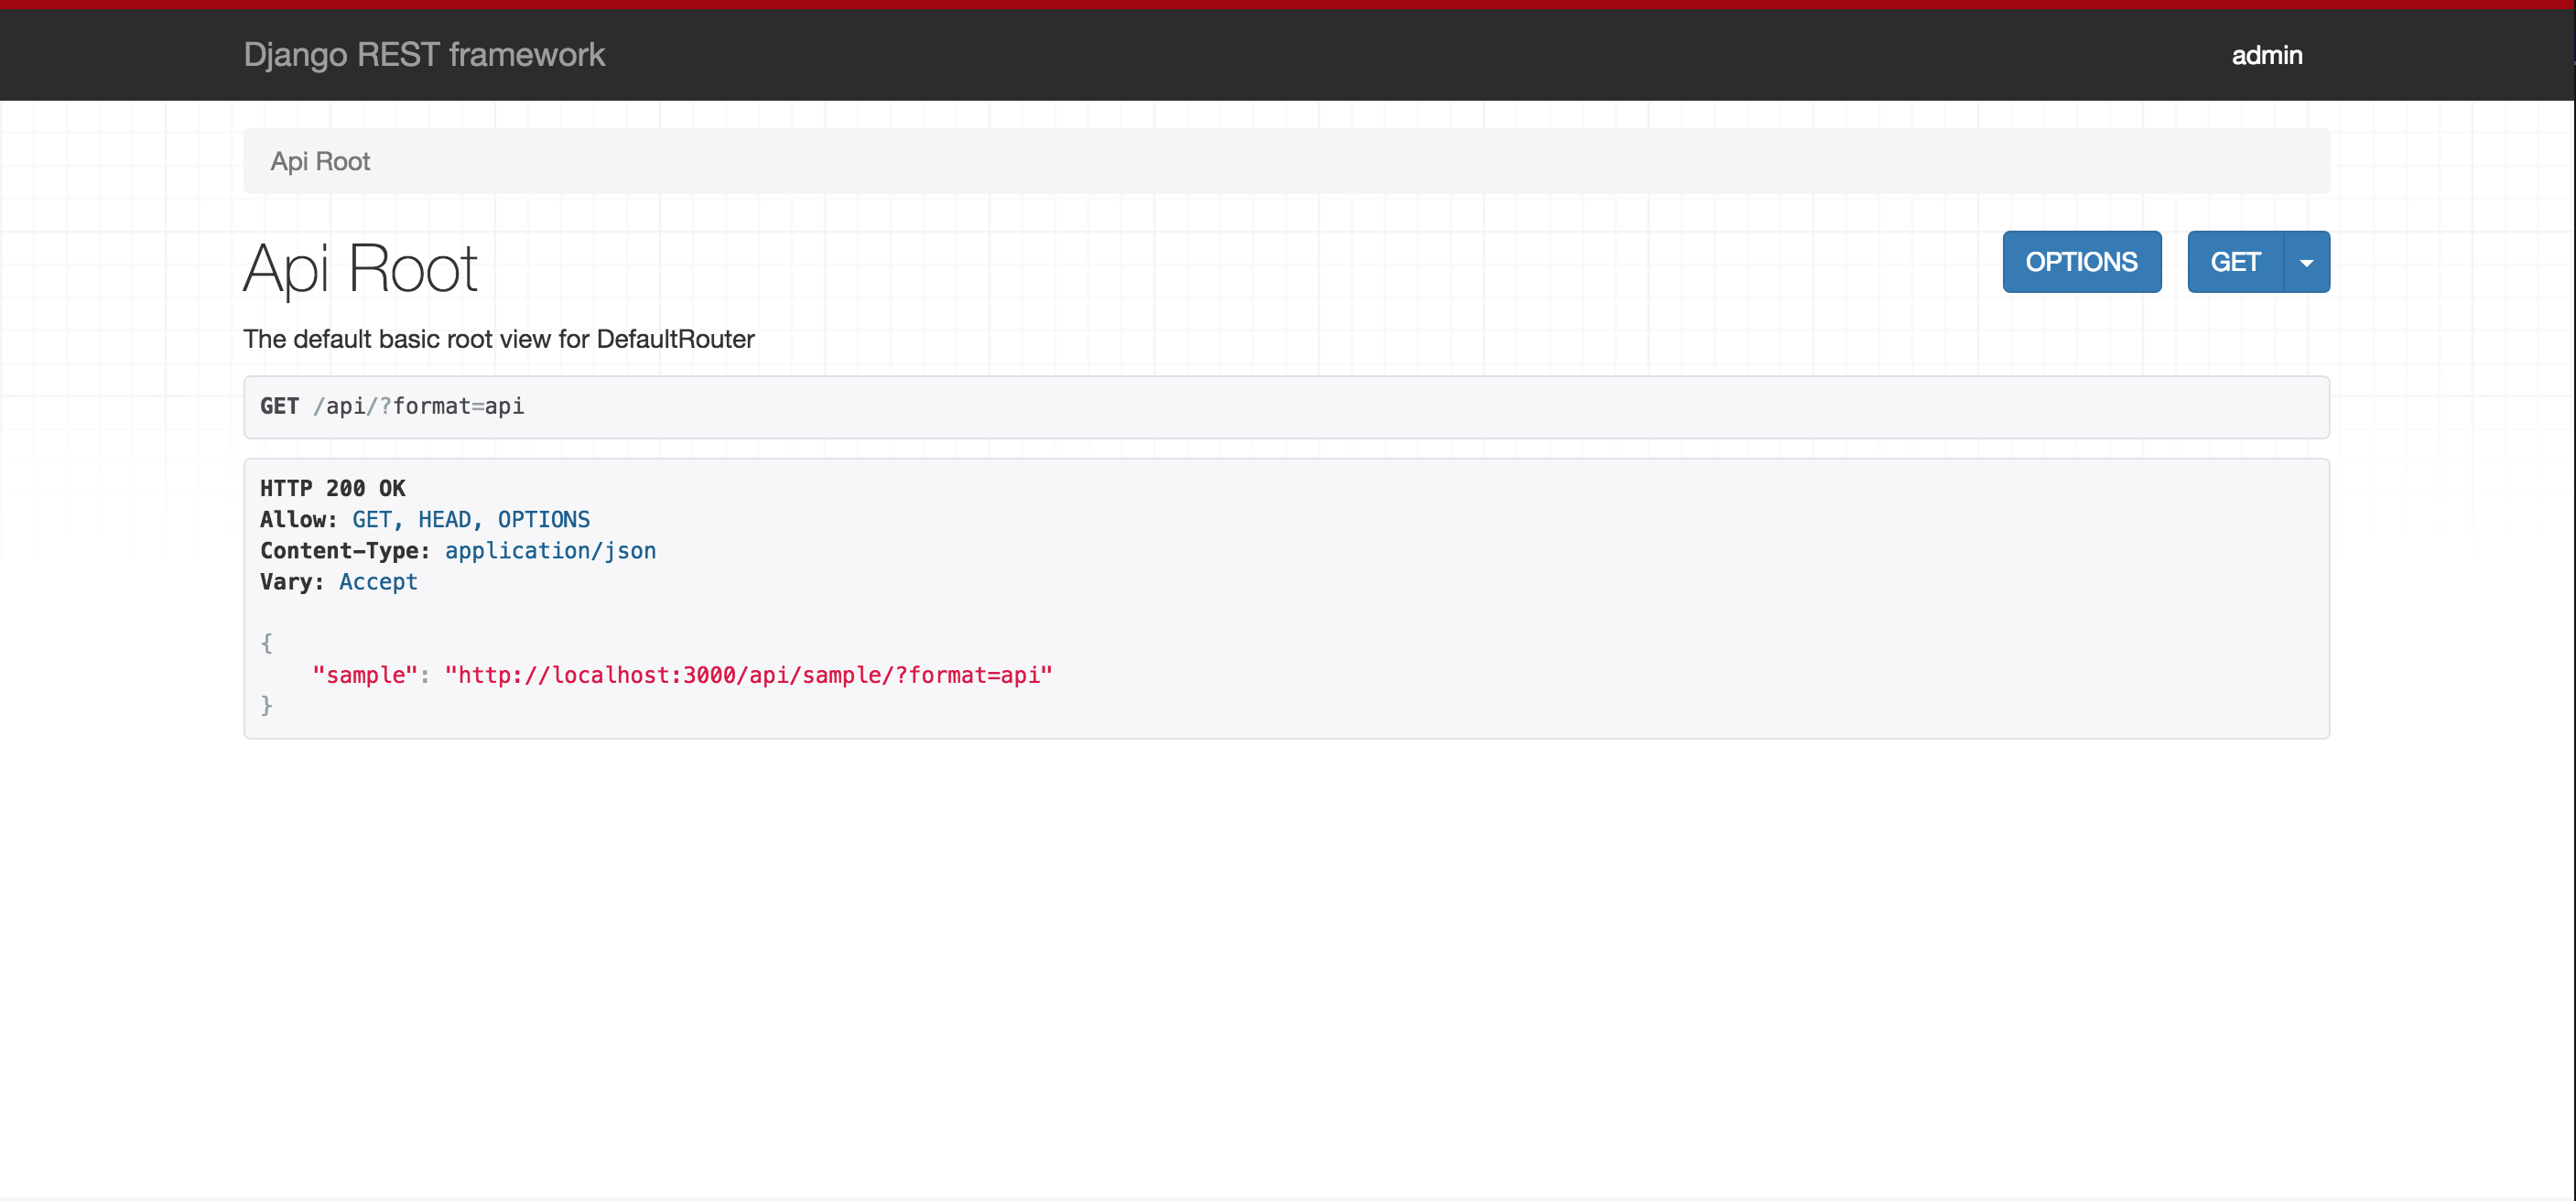Select the GET /api/?format=api request line
Screen dimensions: 2576x1201
[x=392, y=406]
